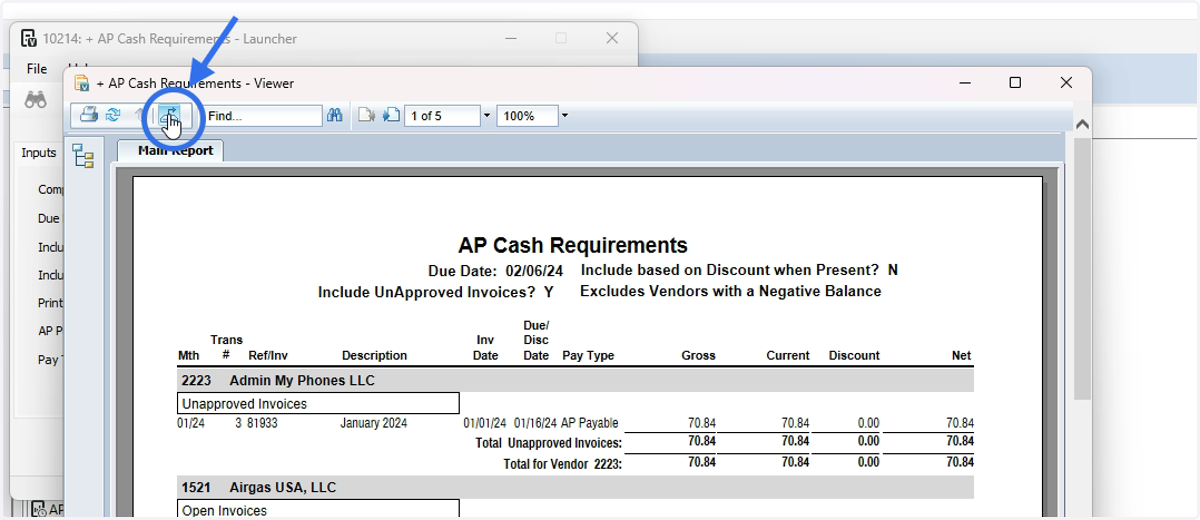Select the Main Report tab

pos(171,151)
